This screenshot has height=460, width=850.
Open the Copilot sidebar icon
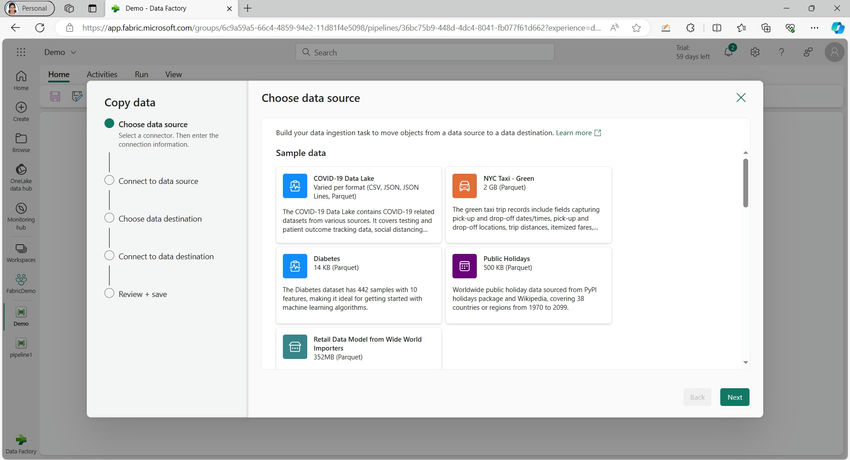pyautogui.click(x=838, y=28)
